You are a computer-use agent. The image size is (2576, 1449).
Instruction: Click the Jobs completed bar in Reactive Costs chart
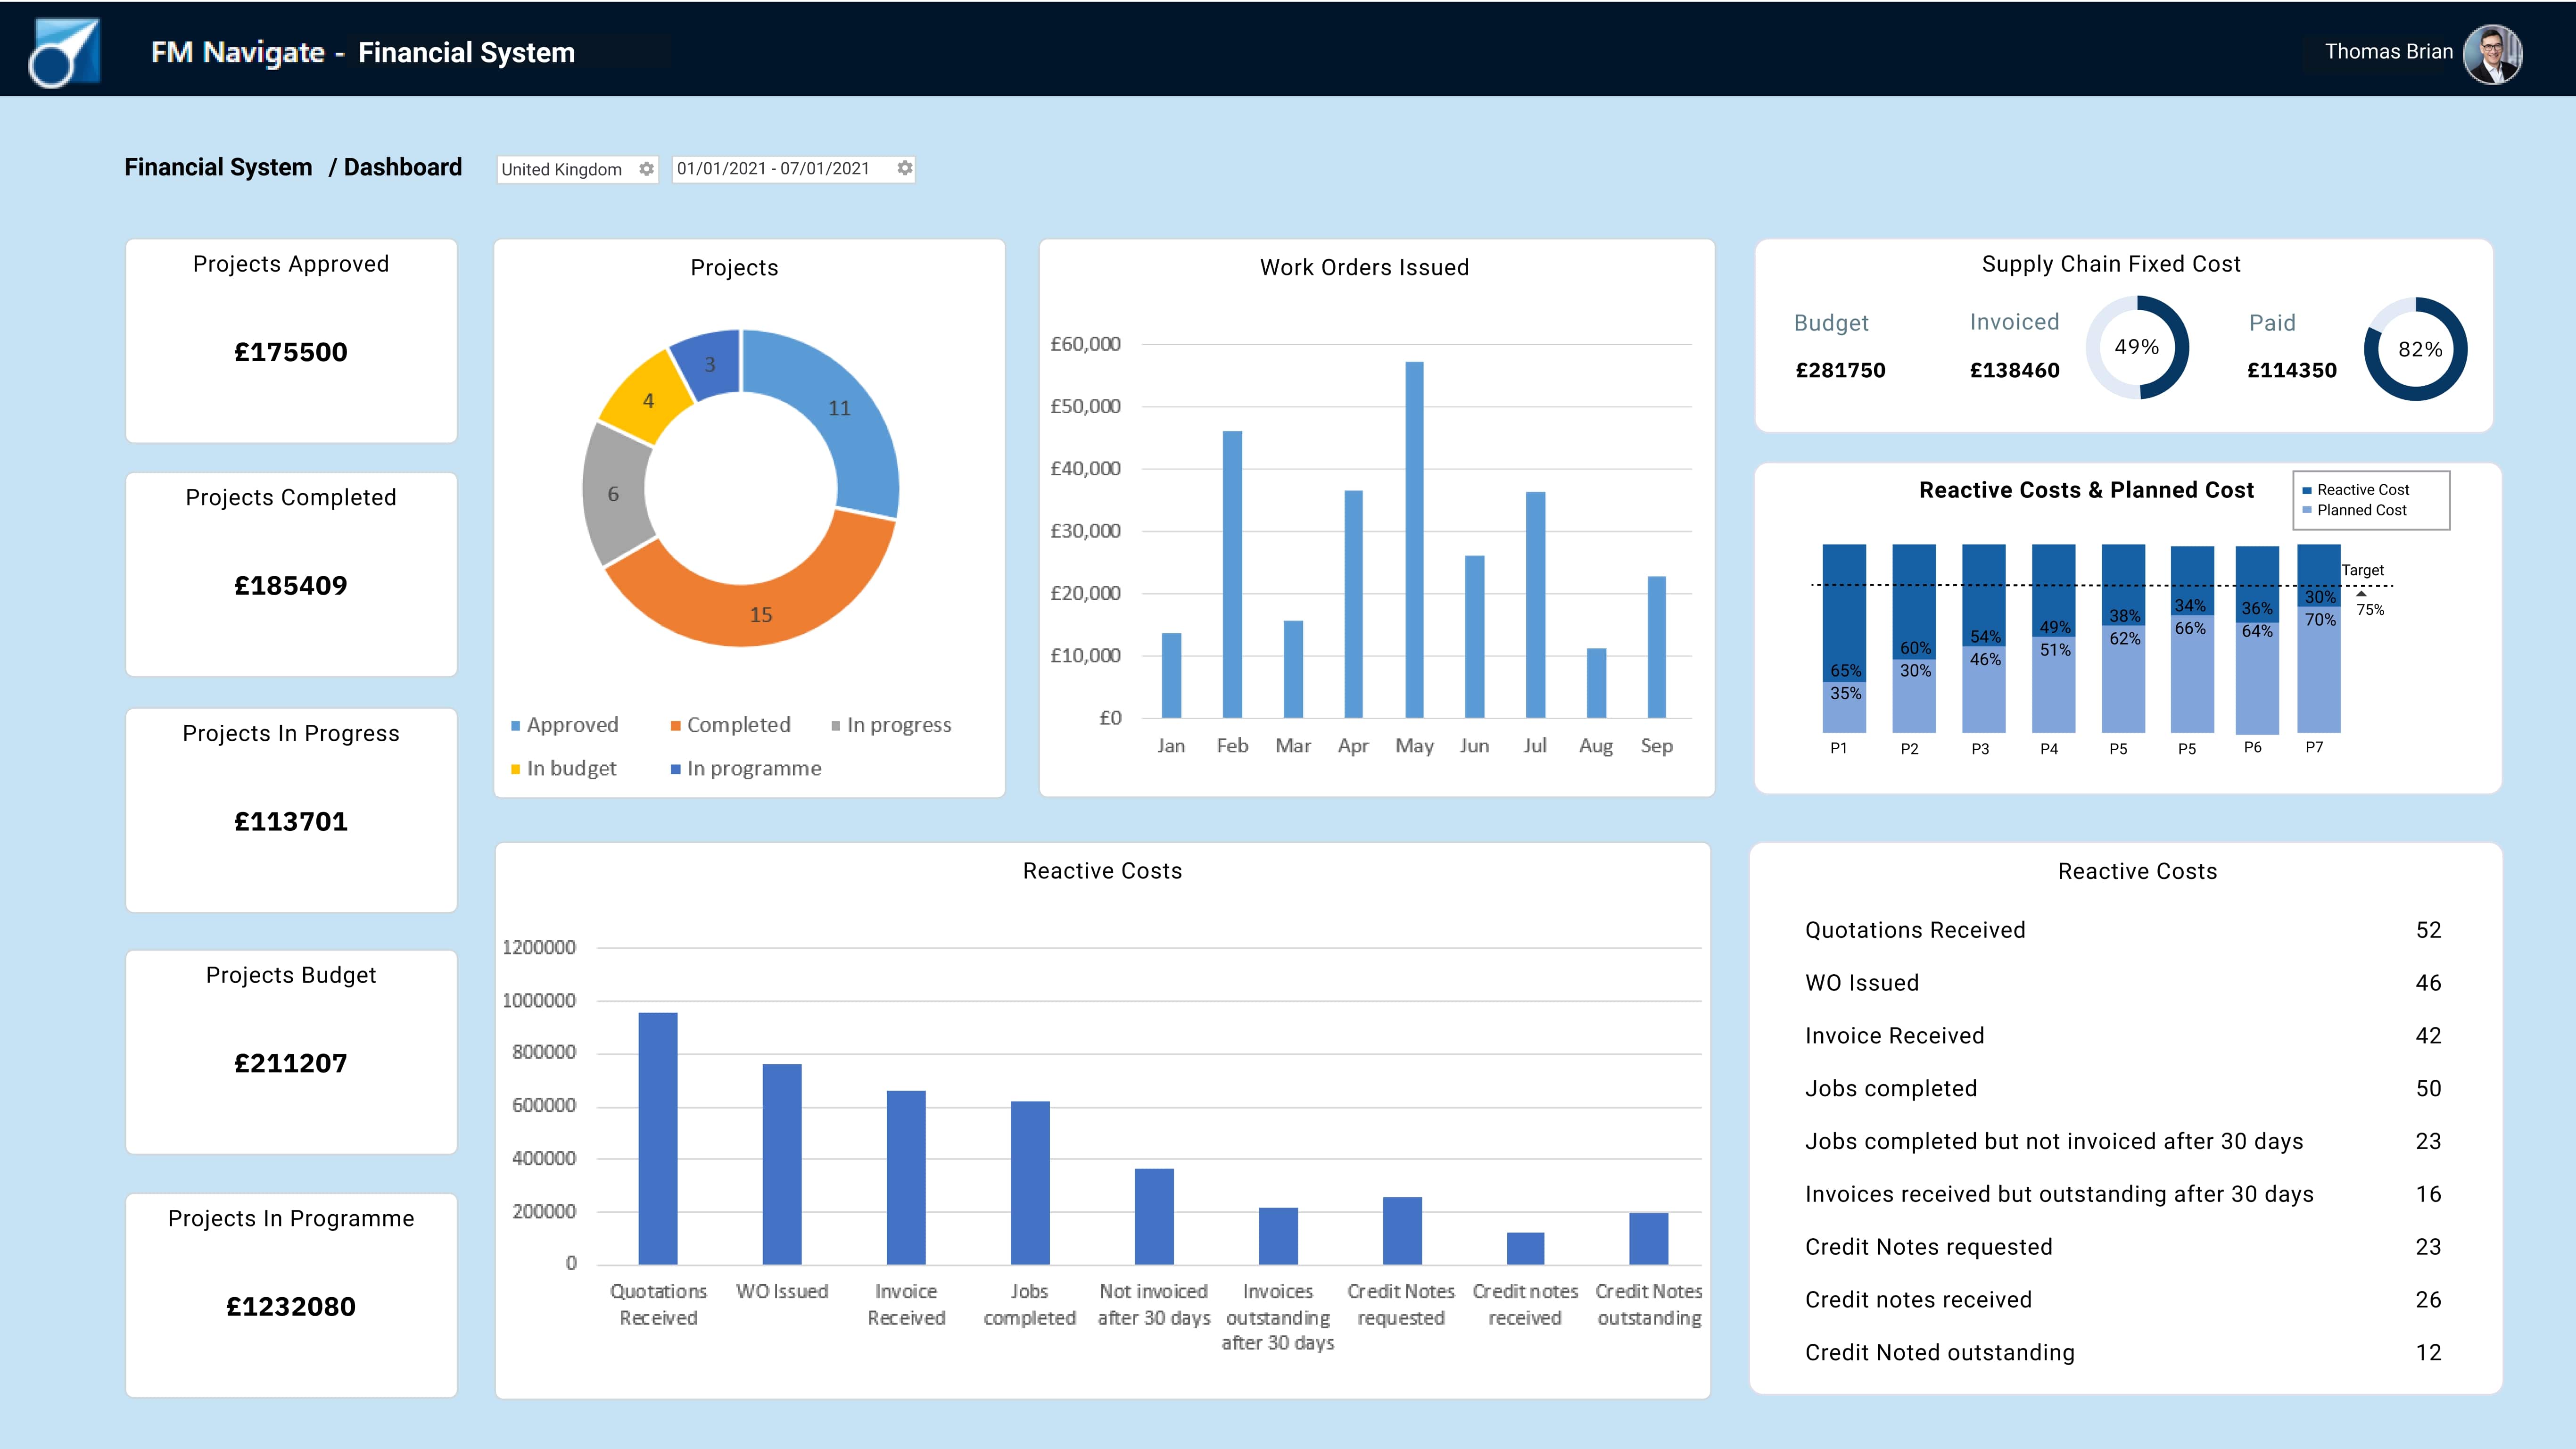[x=1030, y=1183]
